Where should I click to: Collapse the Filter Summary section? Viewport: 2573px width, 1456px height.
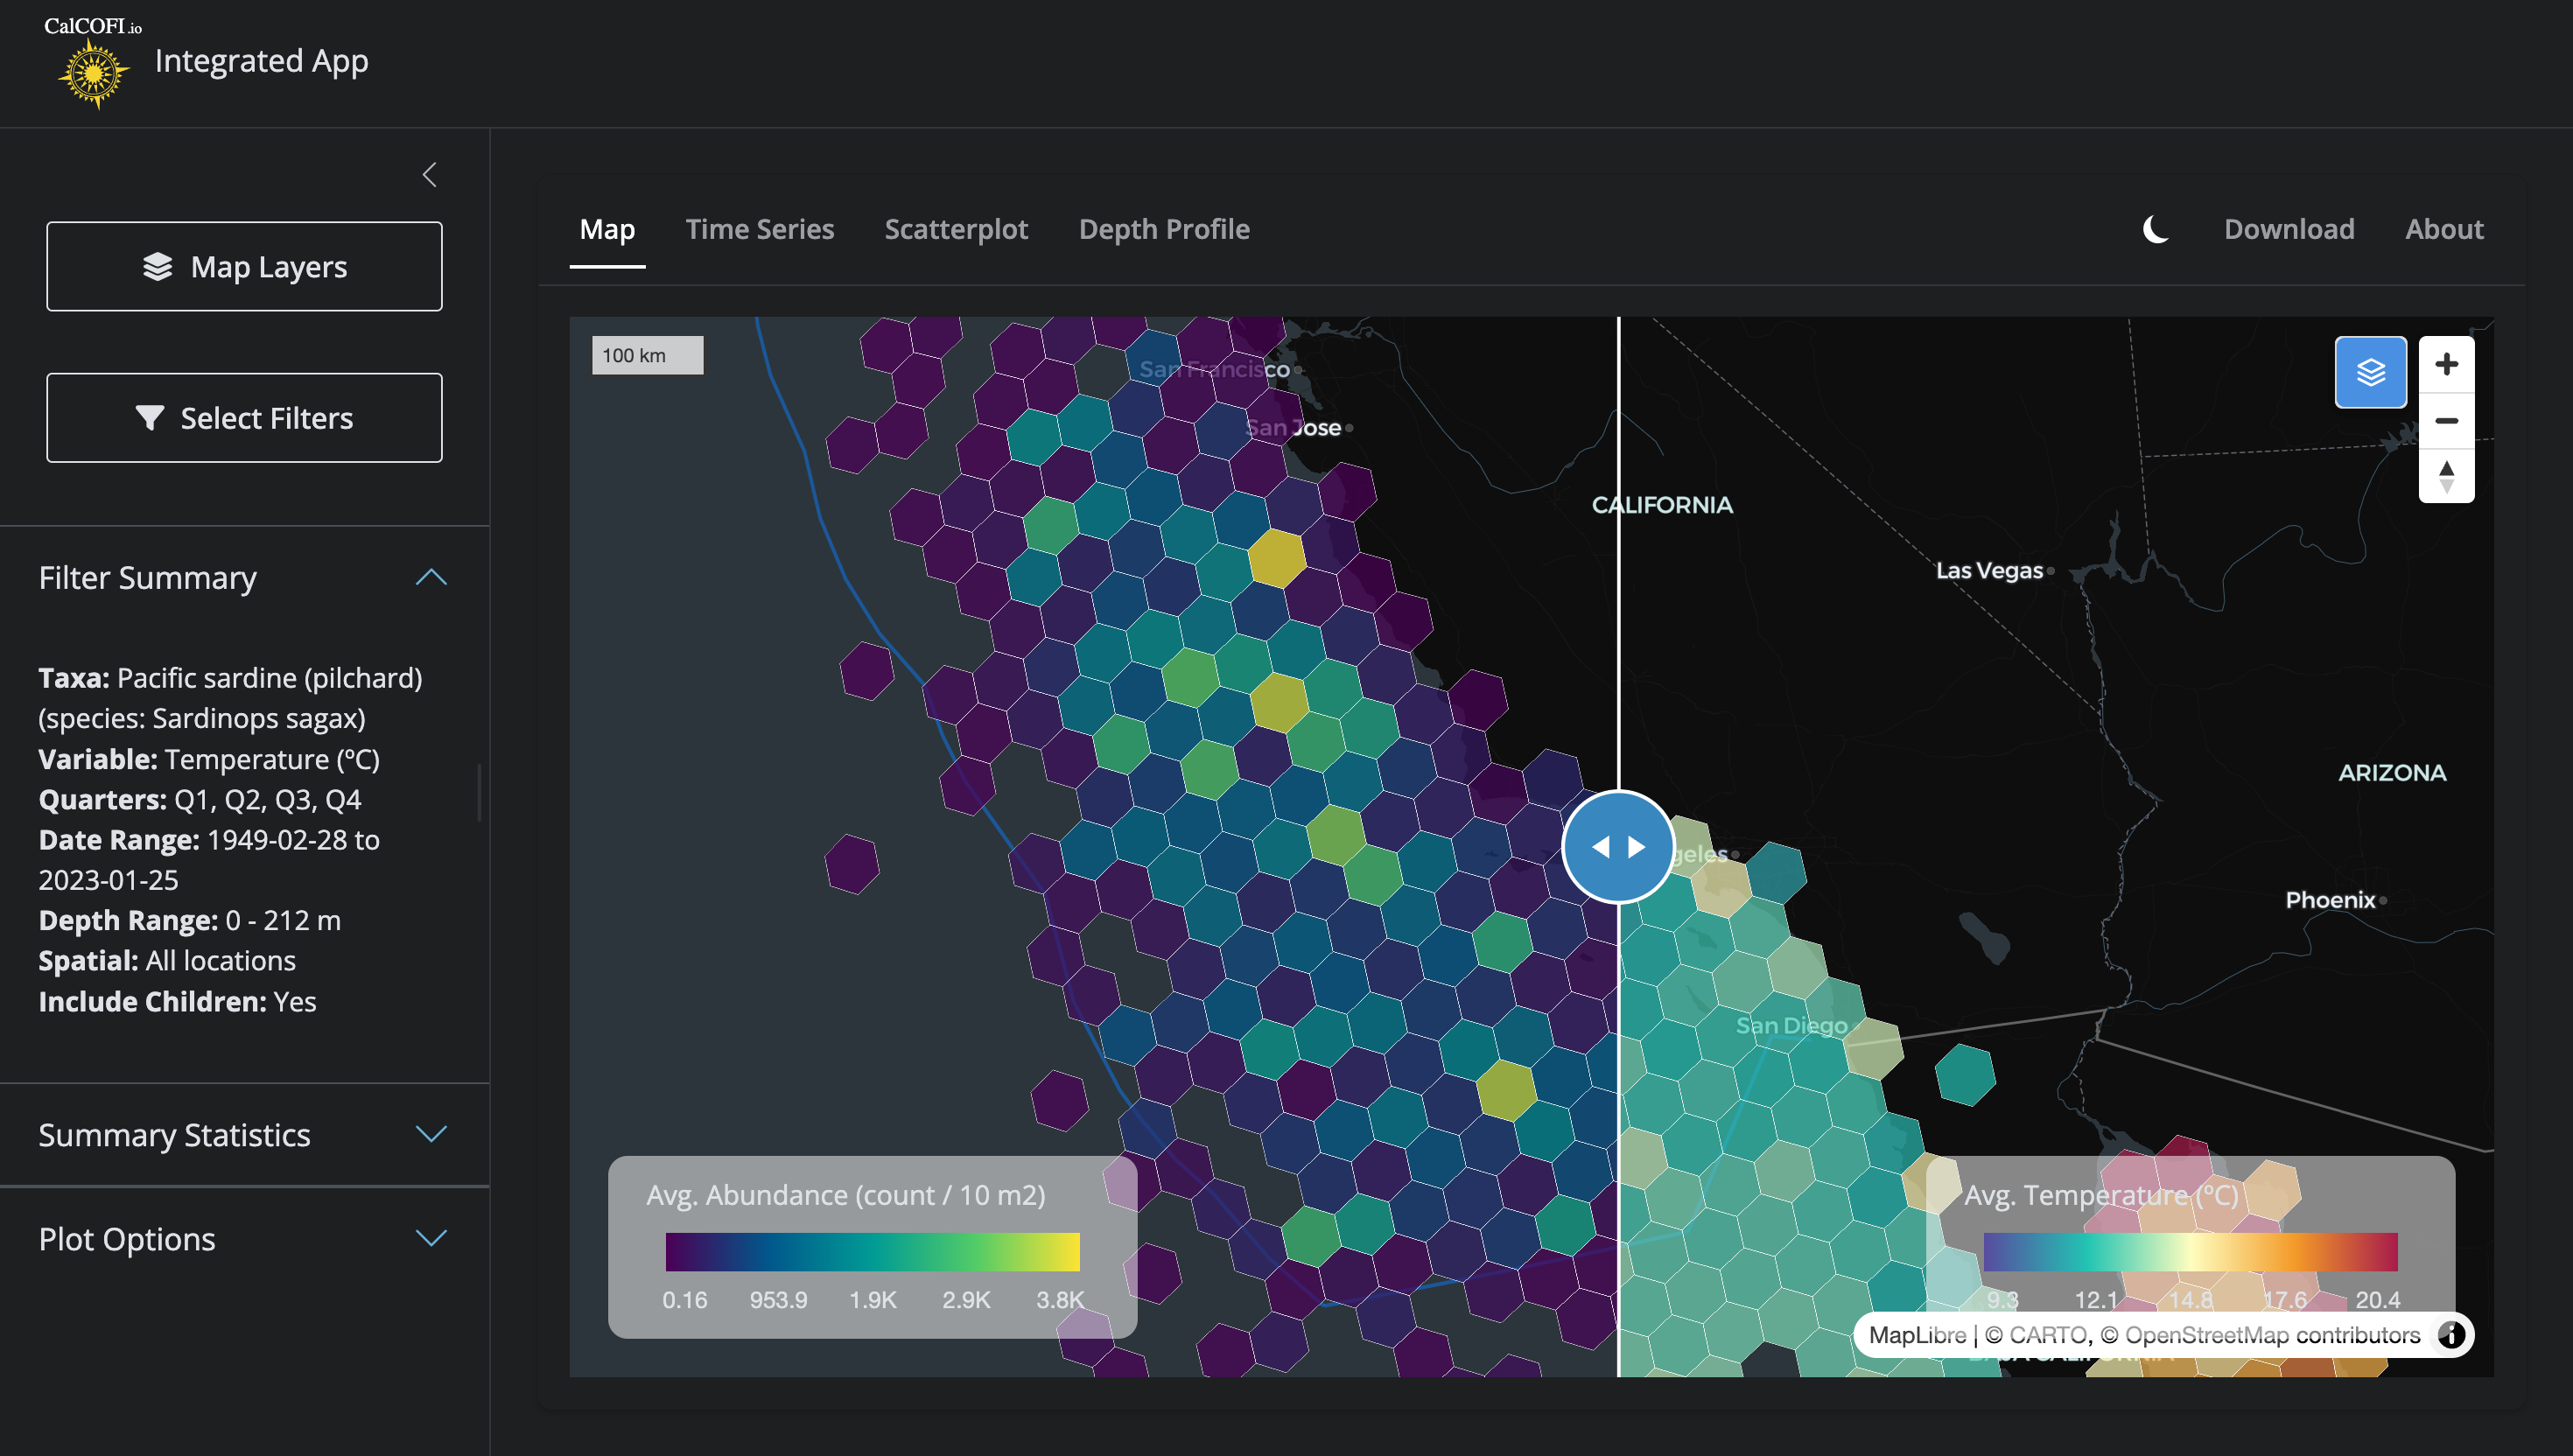(x=431, y=577)
